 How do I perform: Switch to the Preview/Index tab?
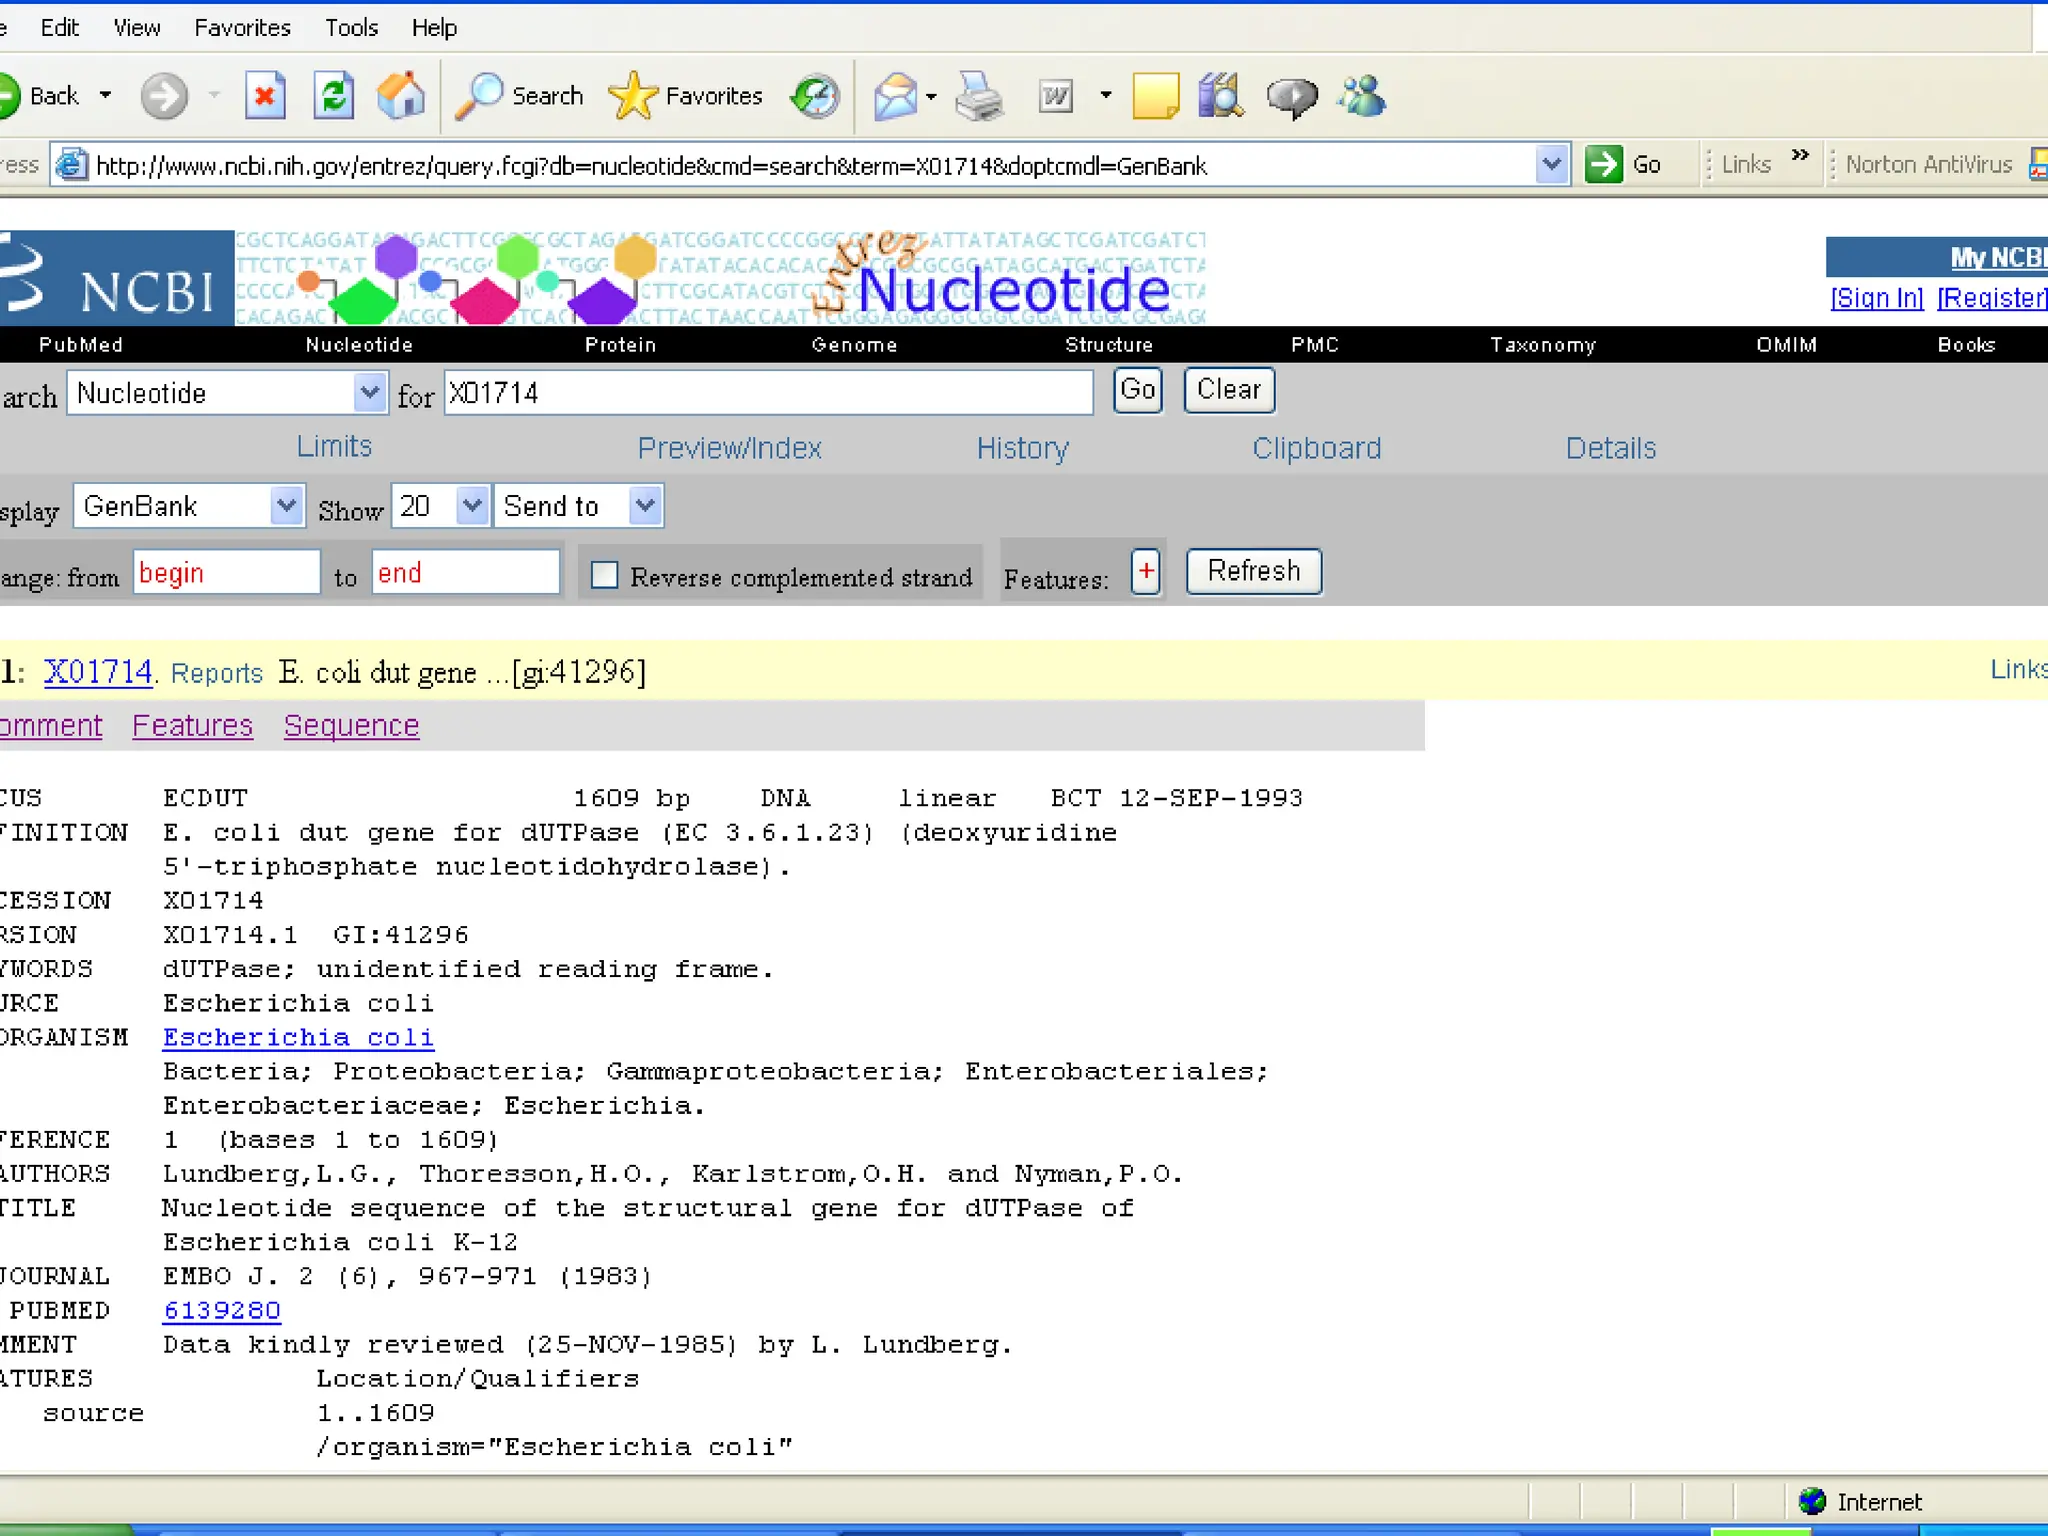[x=729, y=448]
